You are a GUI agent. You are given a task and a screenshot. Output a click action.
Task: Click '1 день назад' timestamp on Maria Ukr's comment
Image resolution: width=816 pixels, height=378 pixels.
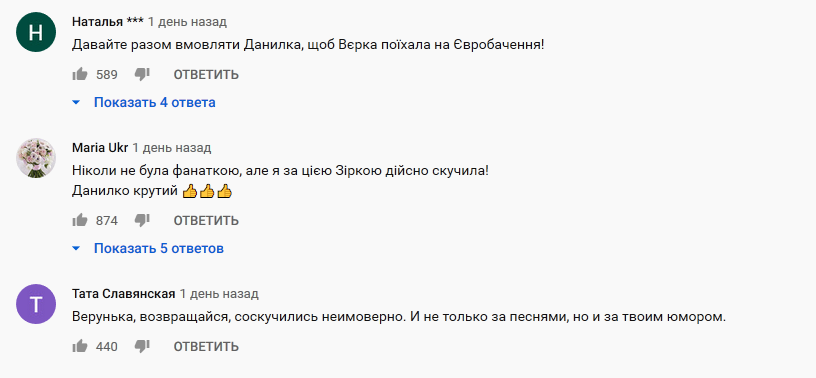172,148
